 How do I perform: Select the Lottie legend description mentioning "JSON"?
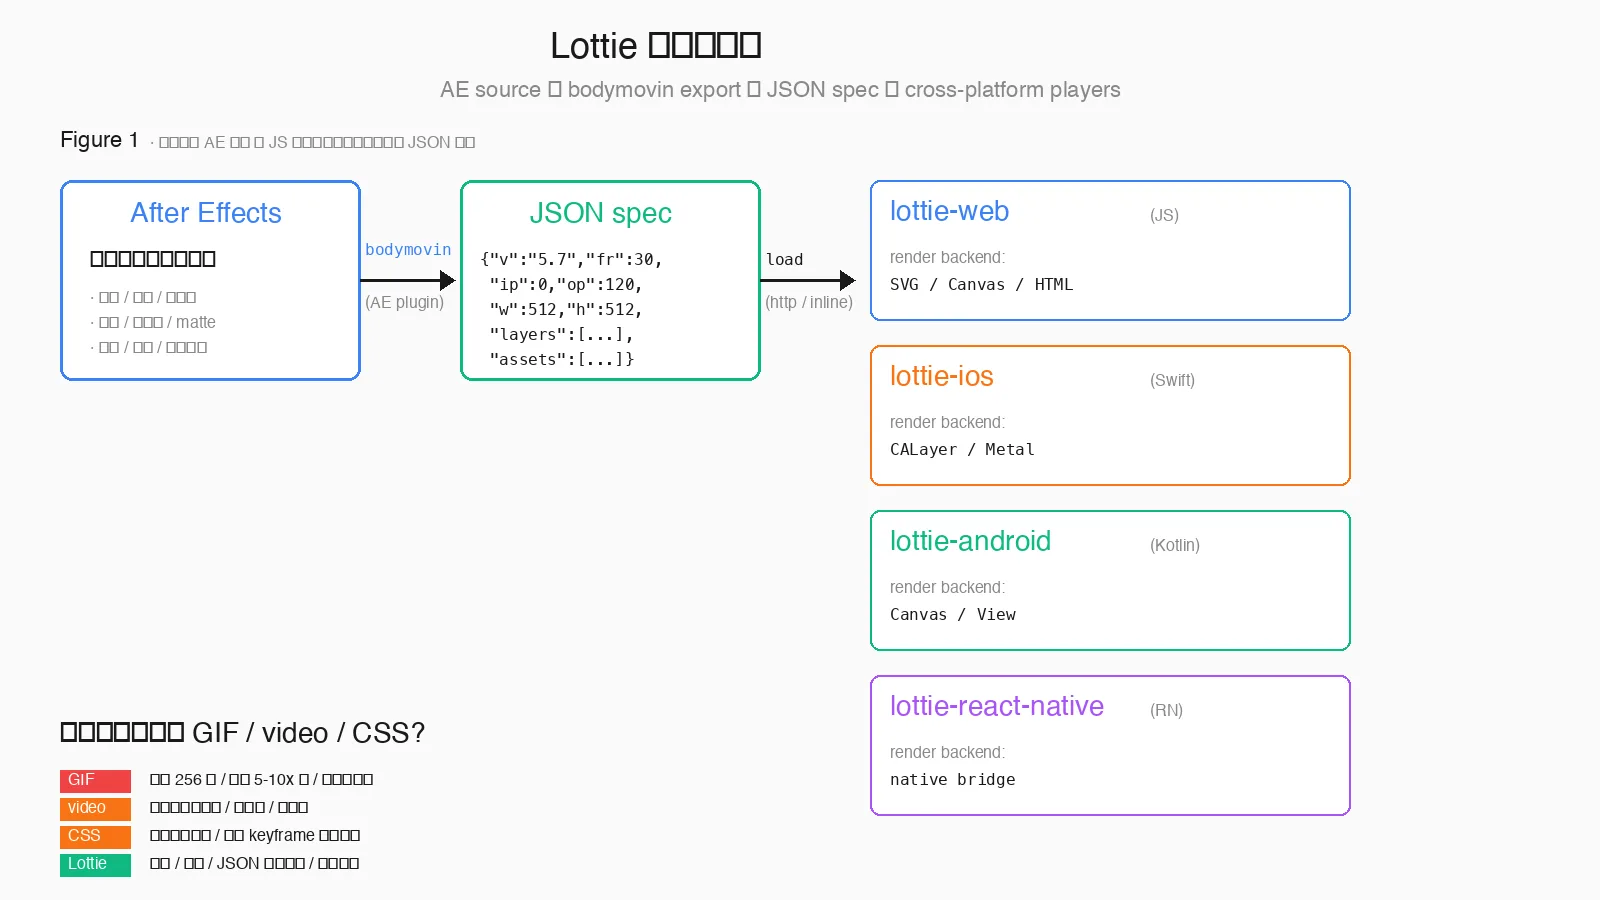254,864
